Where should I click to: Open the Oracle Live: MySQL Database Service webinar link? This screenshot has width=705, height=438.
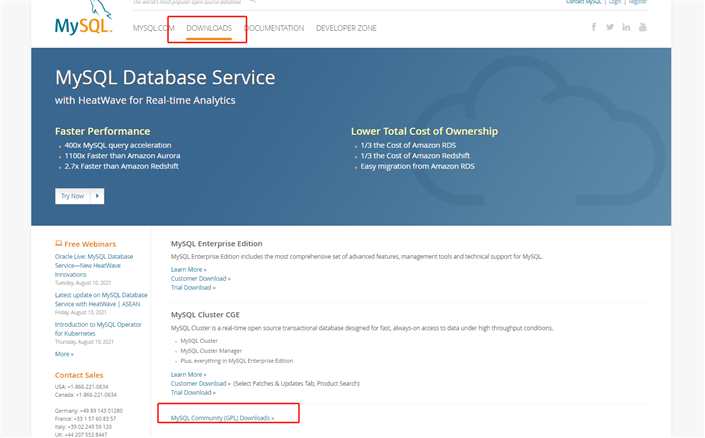94,265
